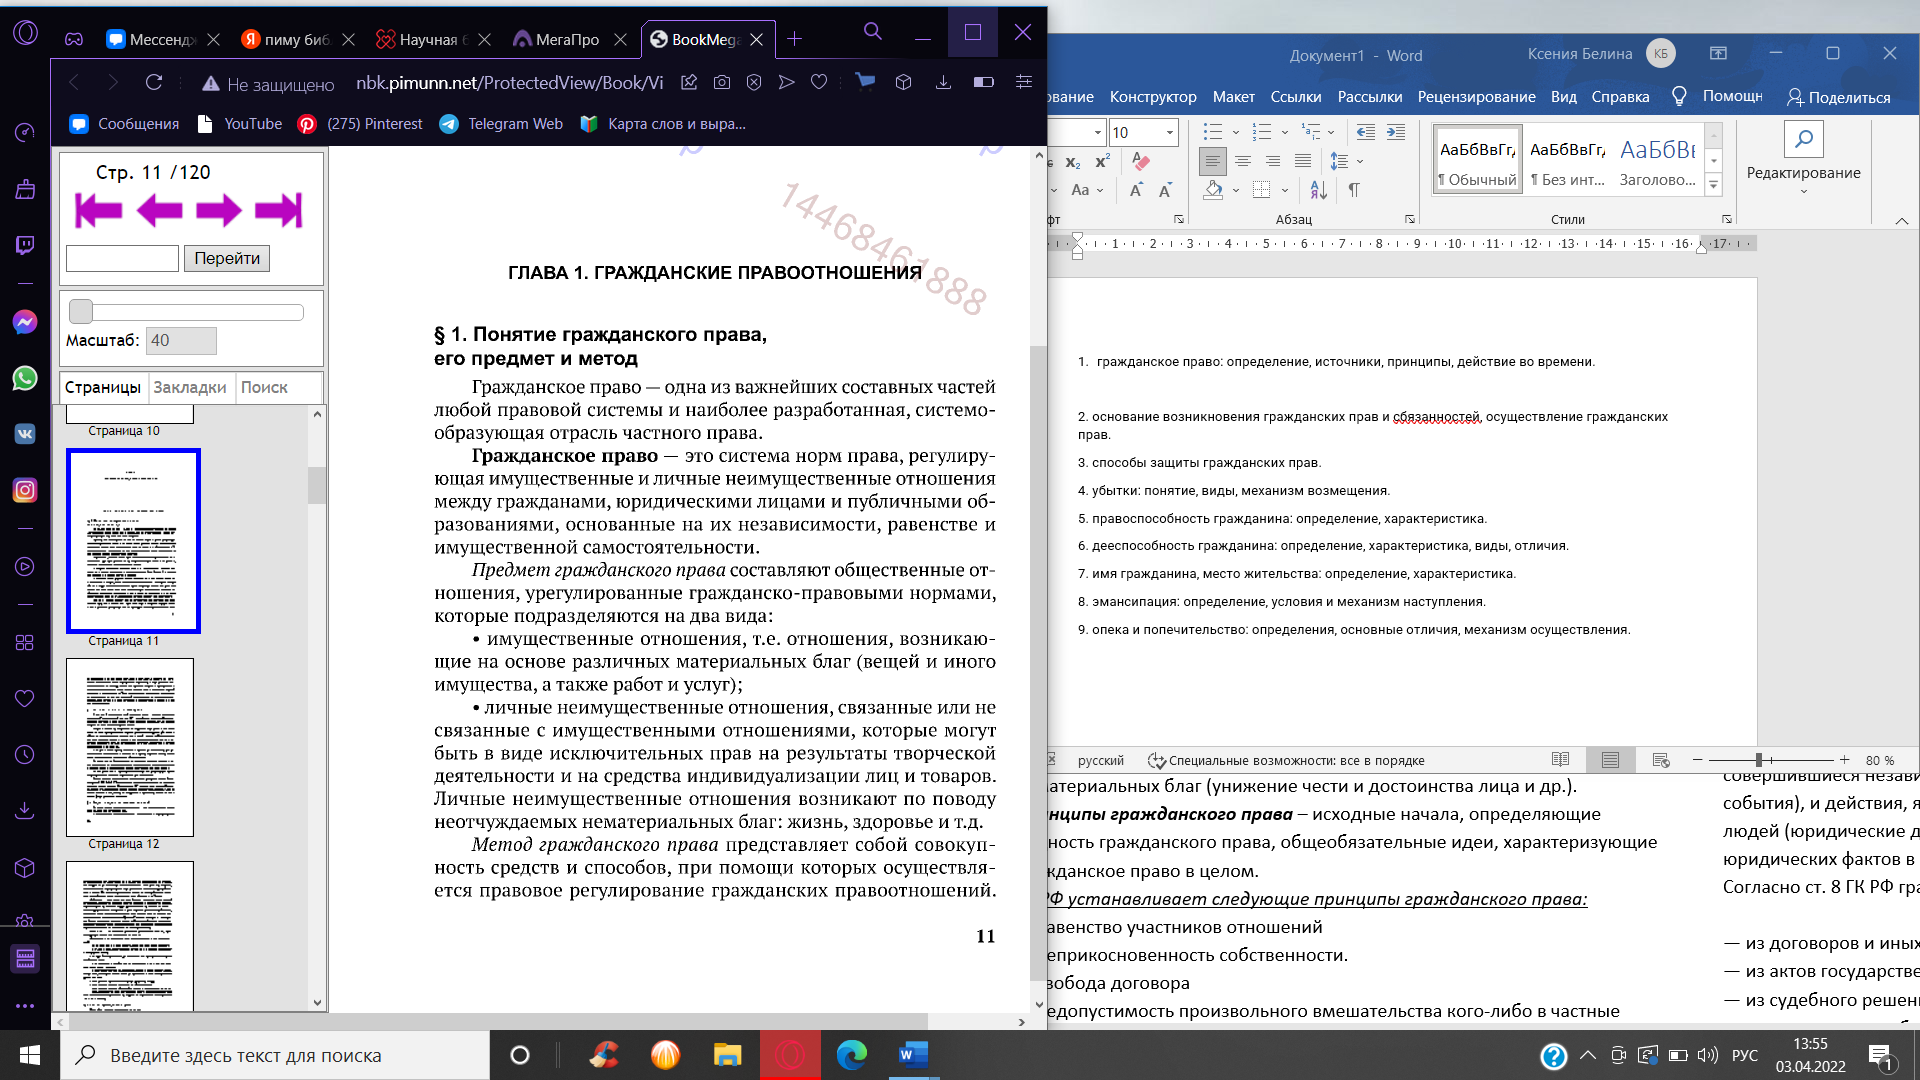Open Easy Setup sliders icon in Opera
The width and height of the screenshot is (1920, 1080).
click(1023, 82)
